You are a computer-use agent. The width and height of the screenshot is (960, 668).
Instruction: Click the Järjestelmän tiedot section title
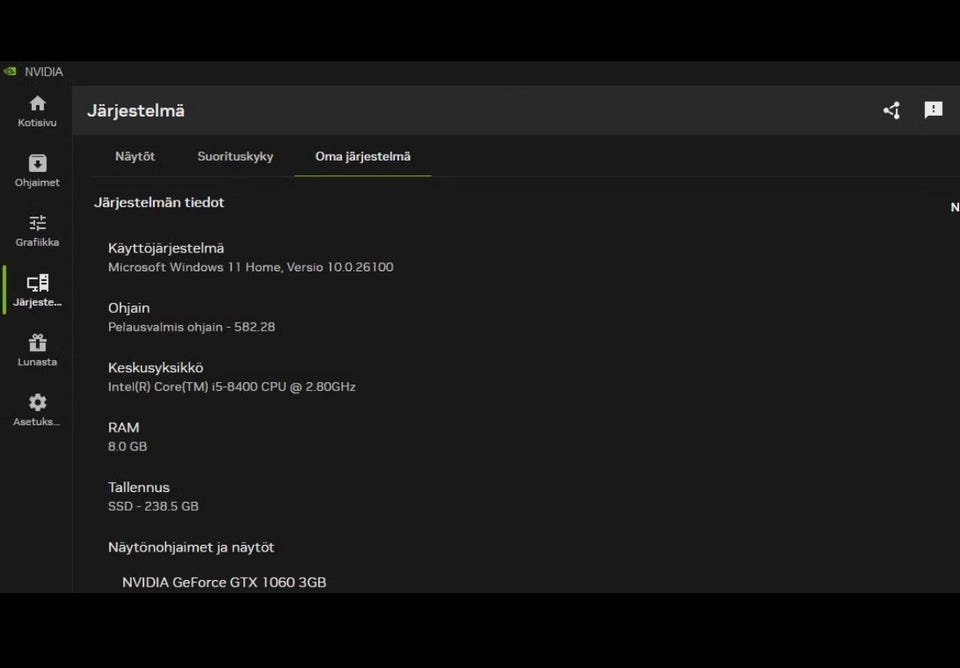coord(159,203)
